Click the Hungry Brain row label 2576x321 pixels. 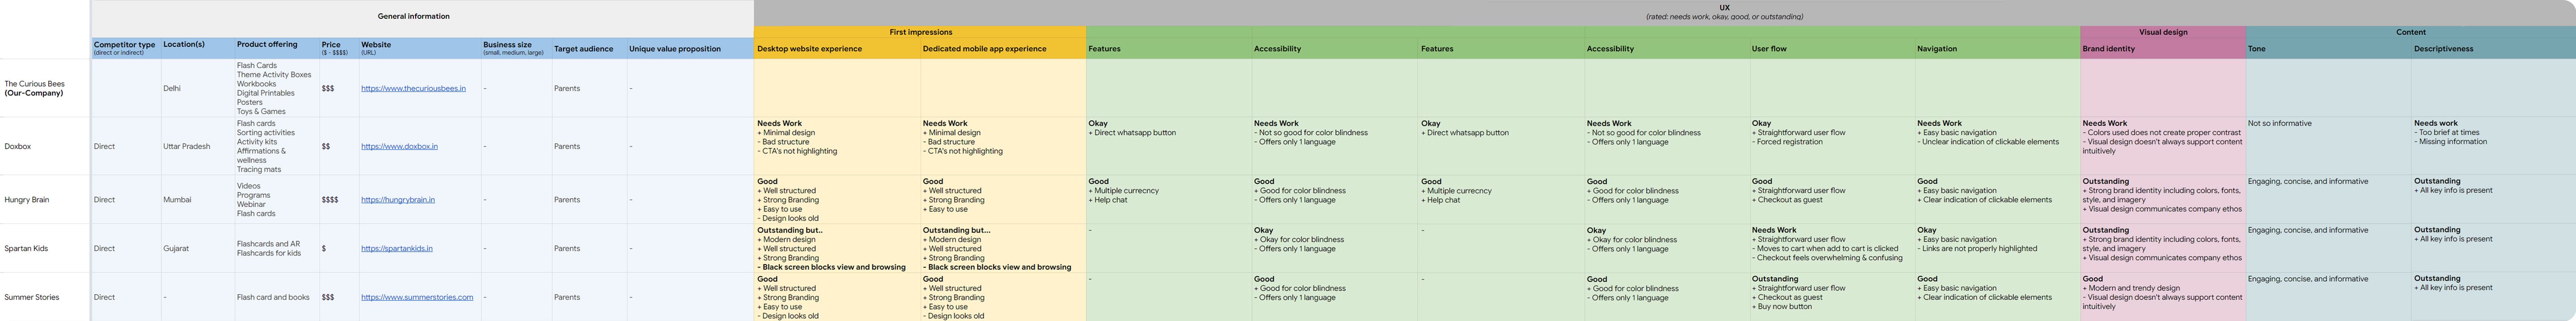26,199
